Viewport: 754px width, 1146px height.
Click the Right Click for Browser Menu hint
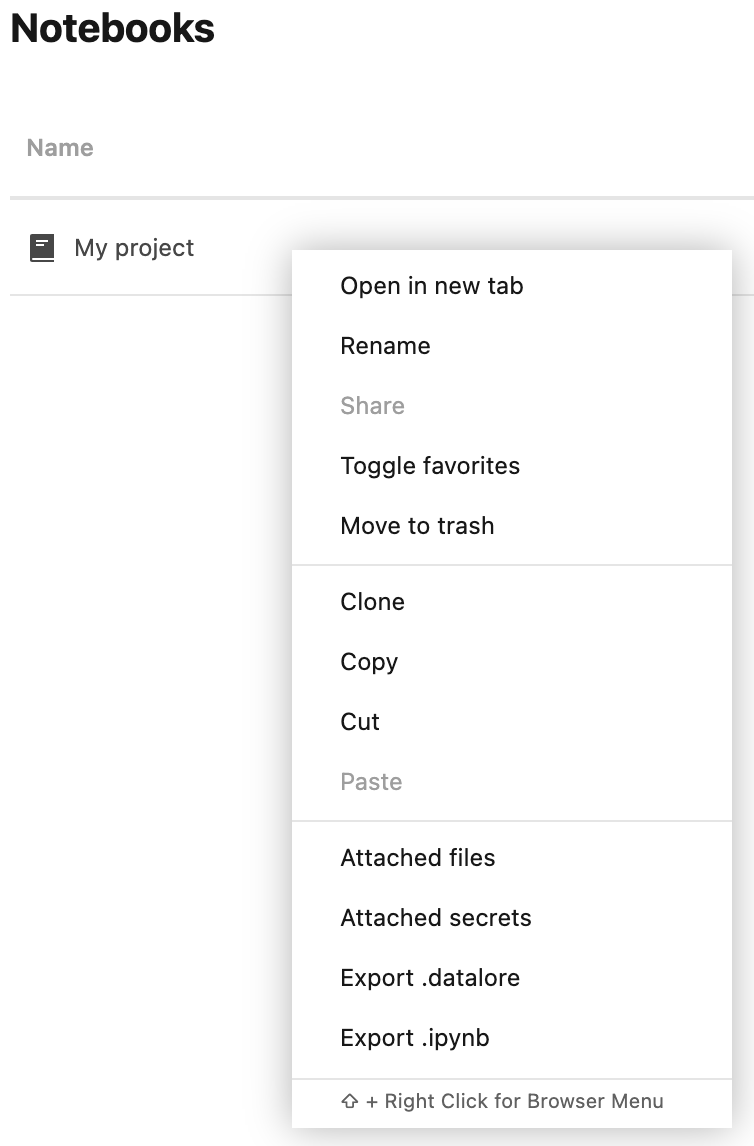[523, 1102]
